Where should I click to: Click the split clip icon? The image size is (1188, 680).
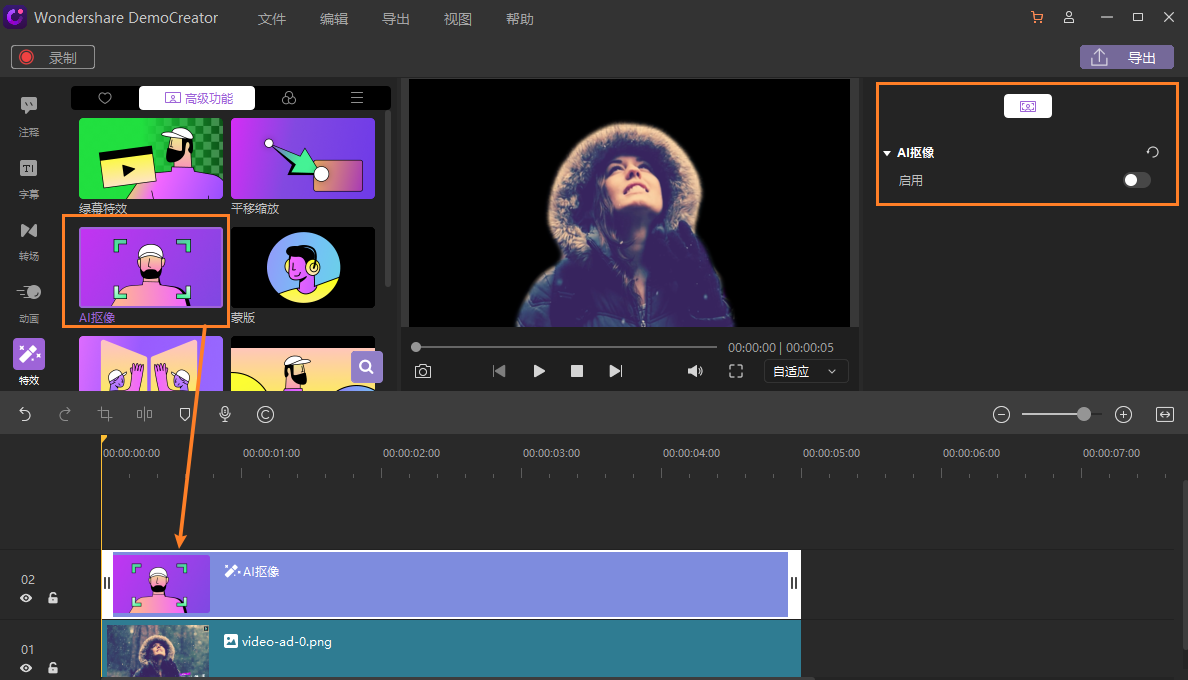click(x=145, y=414)
